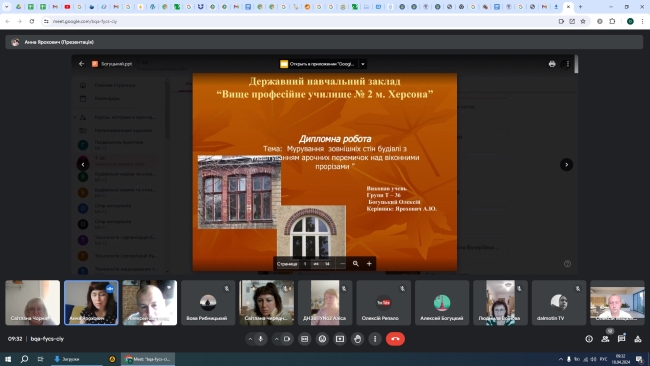Open the chat with everyone panel
The width and height of the screenshot is (650, 366).
pyautogui.click(x=621, y=339)
